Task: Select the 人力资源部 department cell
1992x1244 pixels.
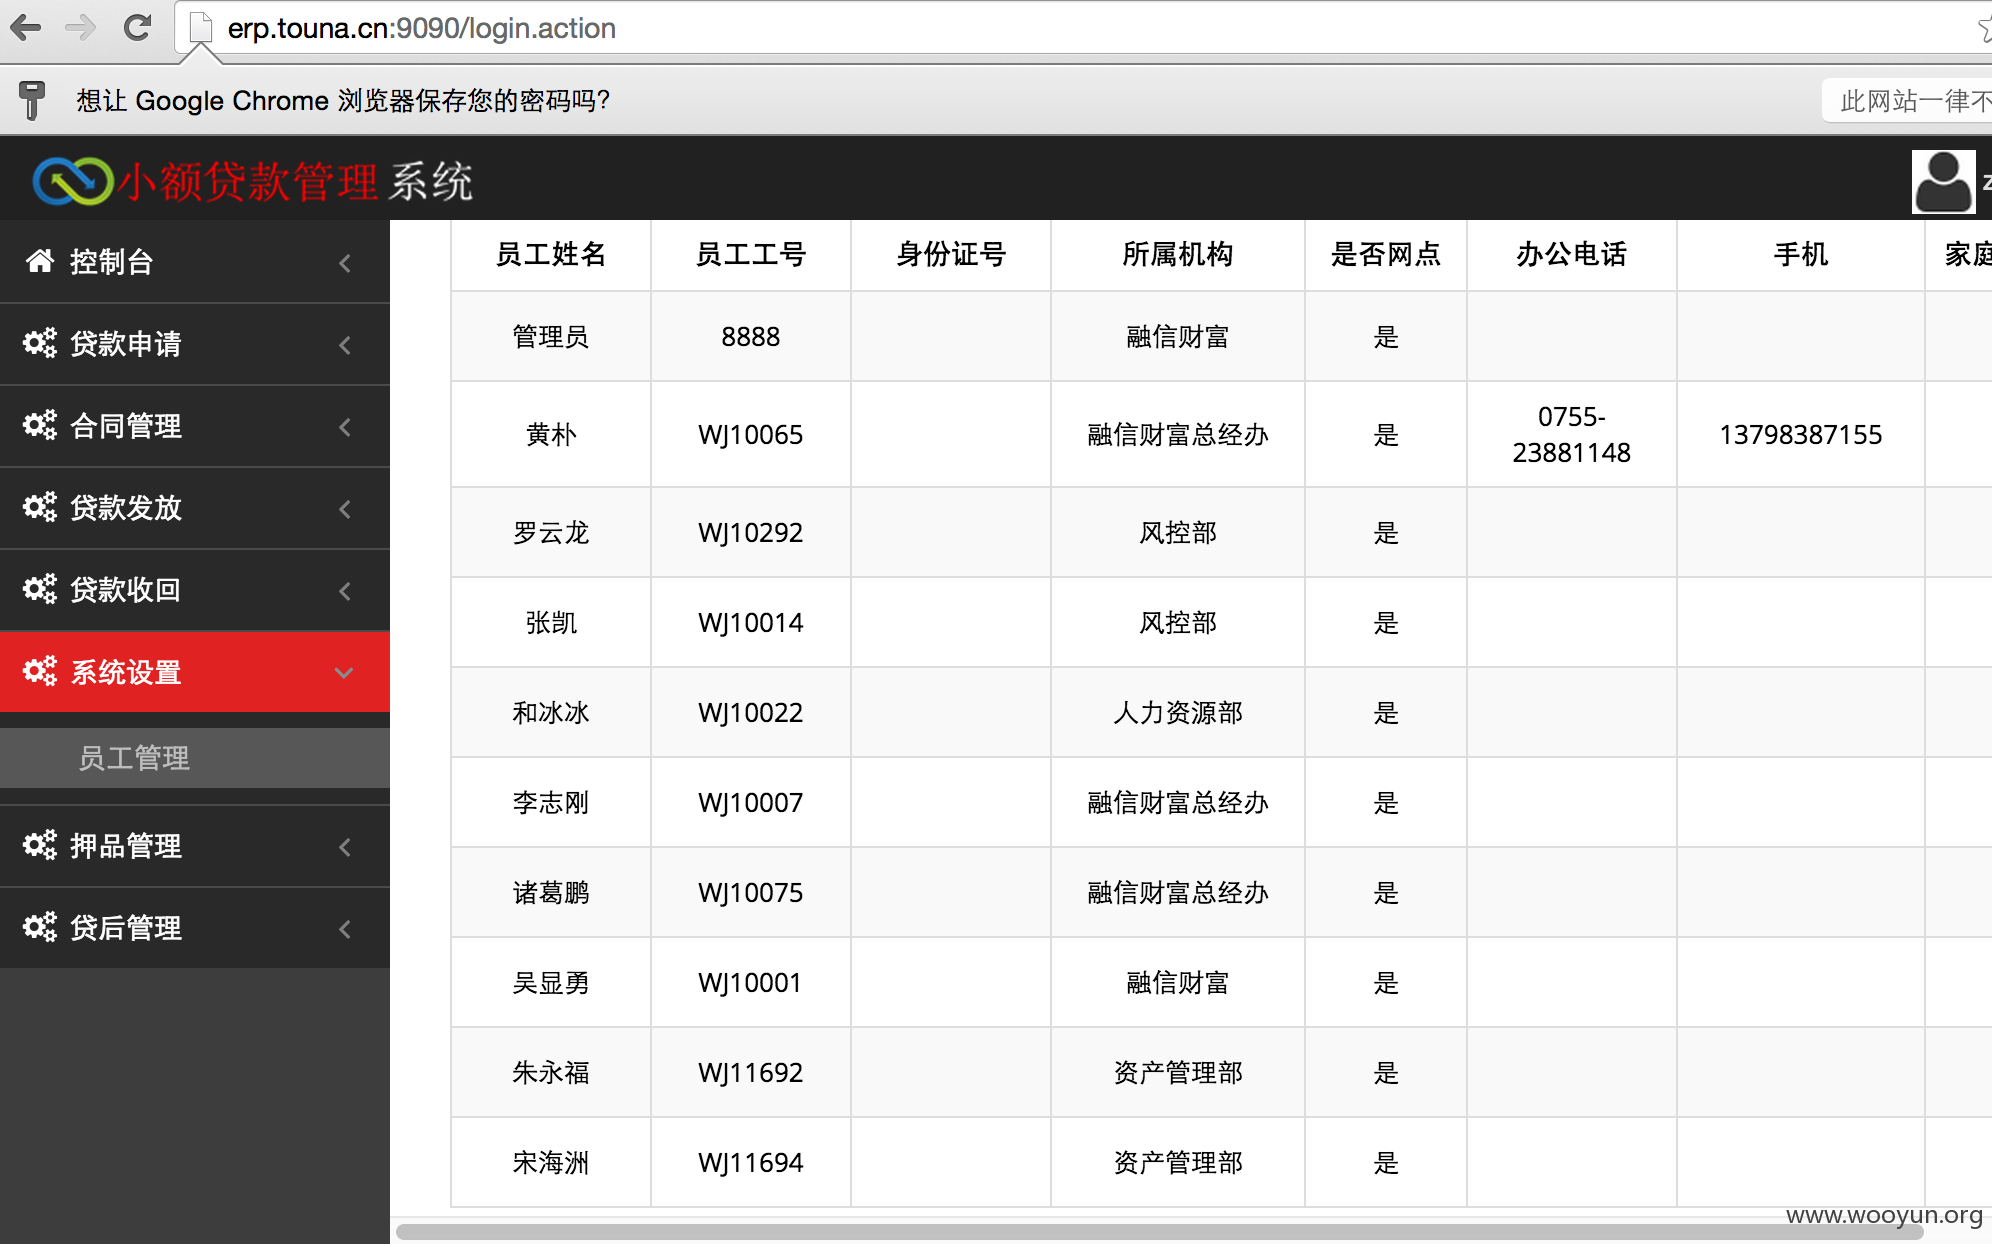Action: pos(1178,713)
